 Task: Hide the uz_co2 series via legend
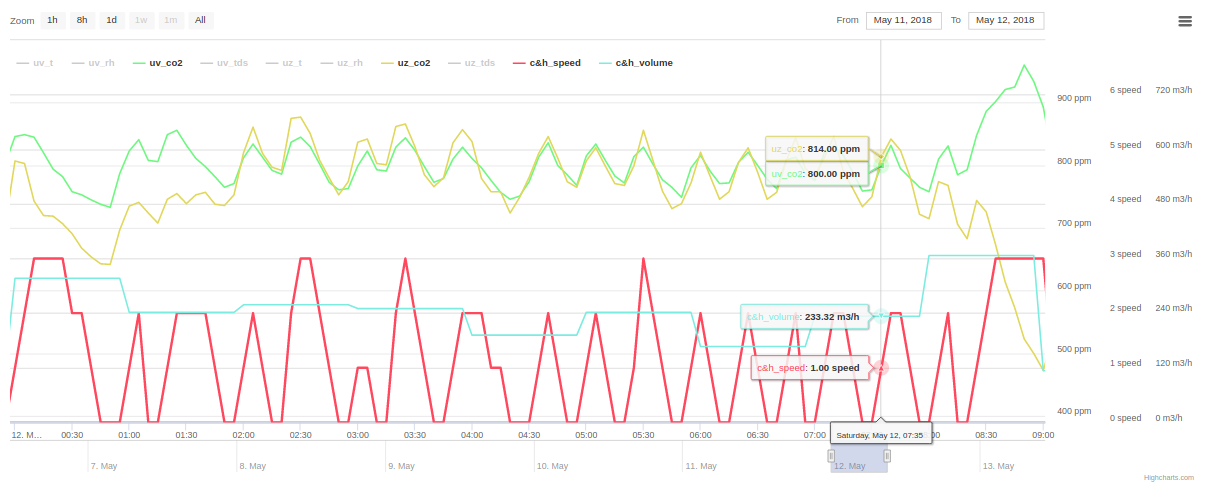406,63
